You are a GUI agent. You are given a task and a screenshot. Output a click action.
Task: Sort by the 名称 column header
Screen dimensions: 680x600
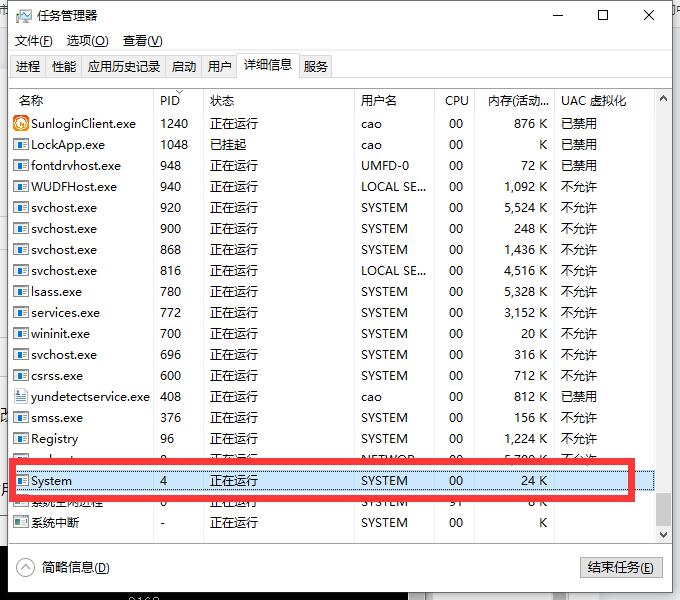point(81,101)
